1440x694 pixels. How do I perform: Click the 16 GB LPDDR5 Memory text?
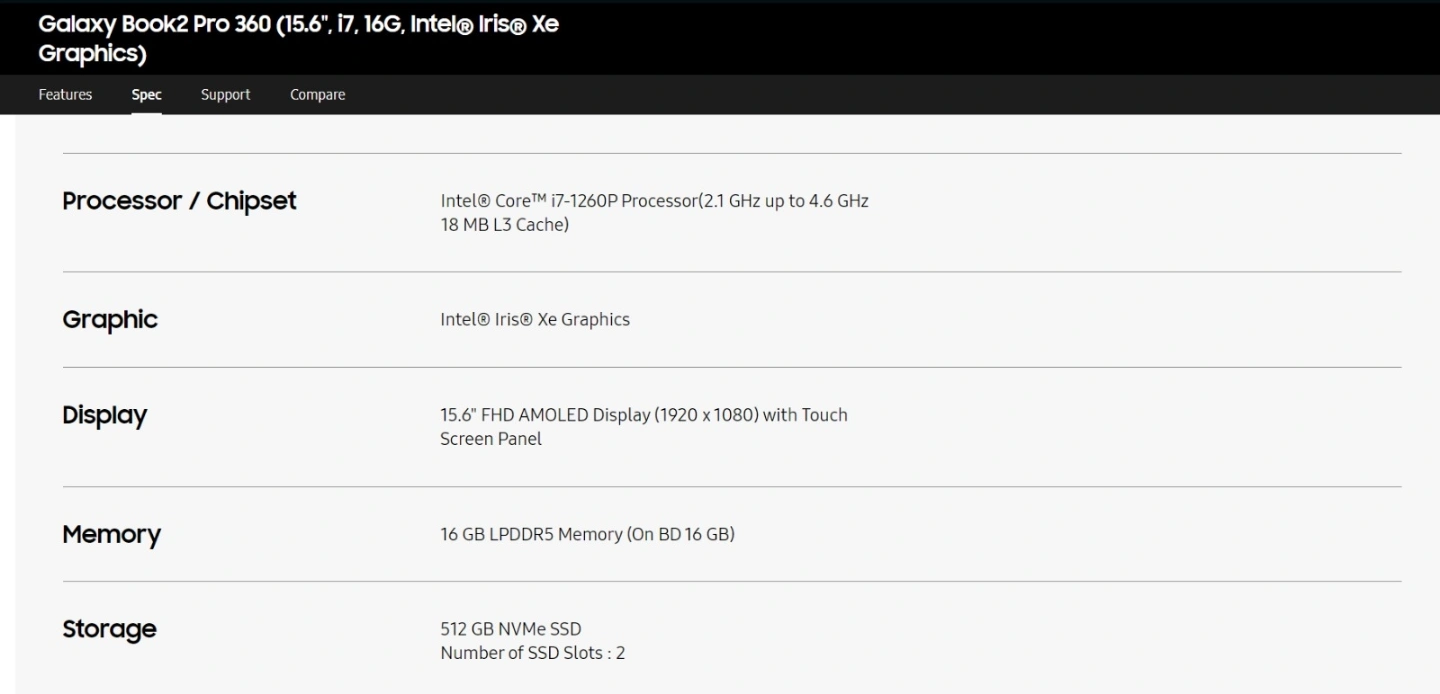point(531,535)
